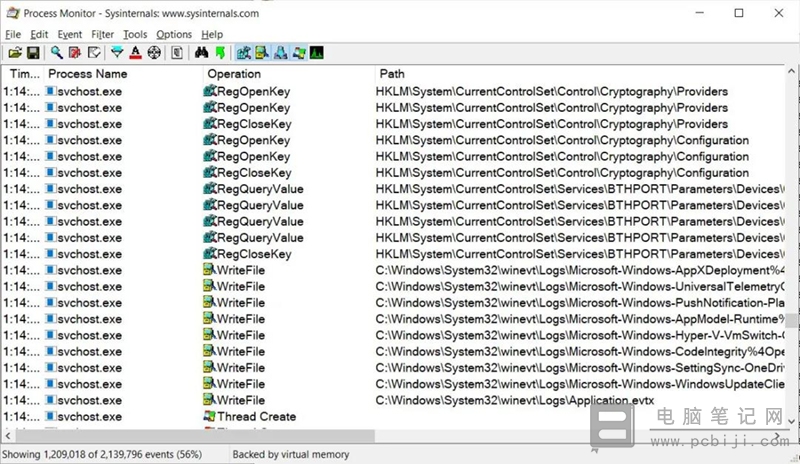Open the Edit menu
The image size is (800, 464).
(x=39, y=34)
